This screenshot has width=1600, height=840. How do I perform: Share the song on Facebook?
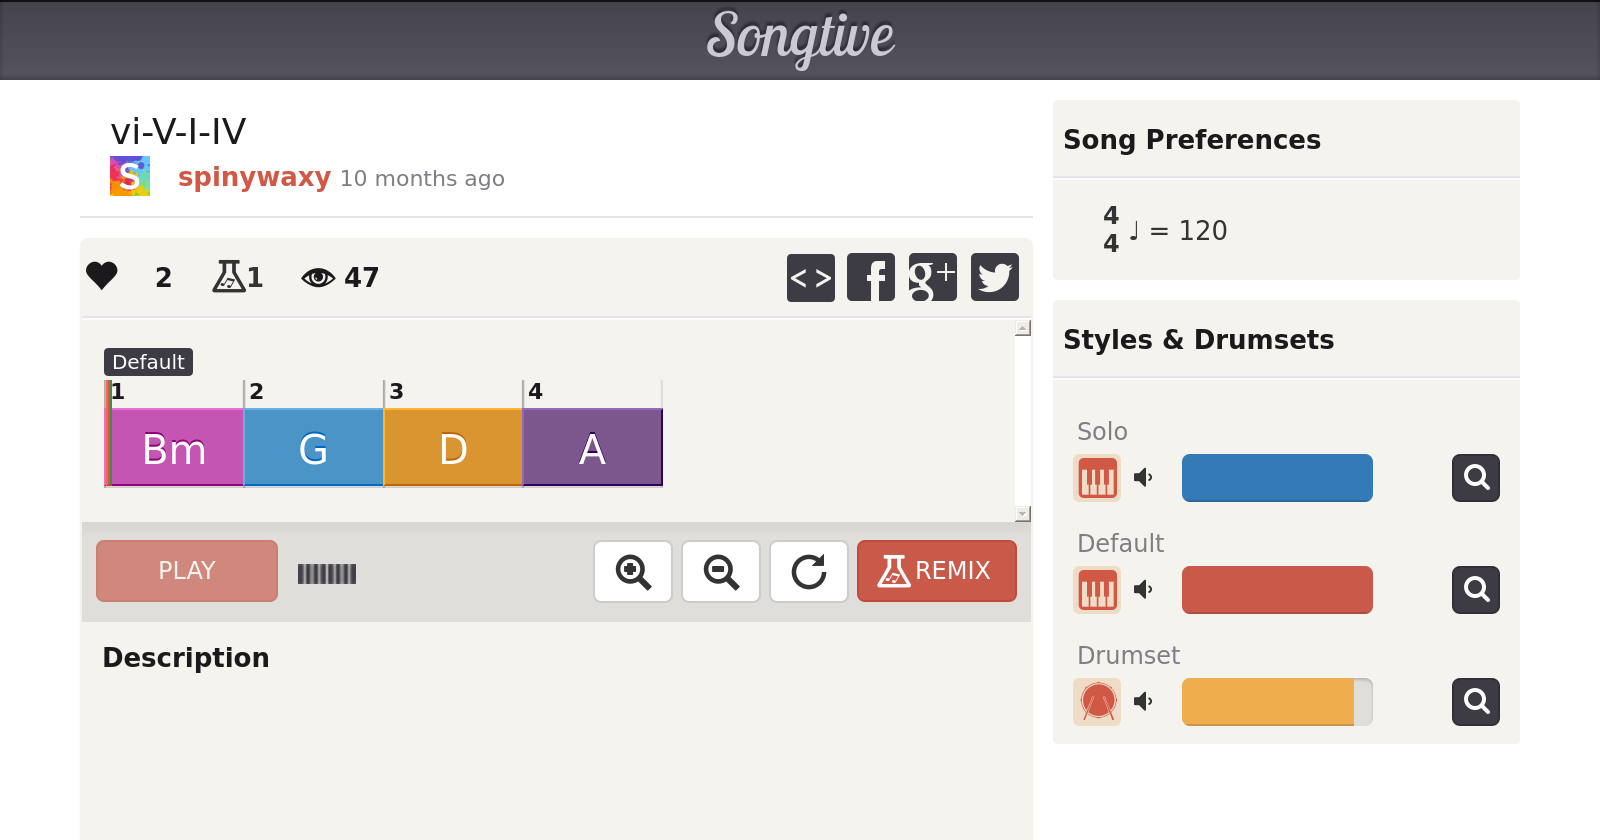(871, 277)
